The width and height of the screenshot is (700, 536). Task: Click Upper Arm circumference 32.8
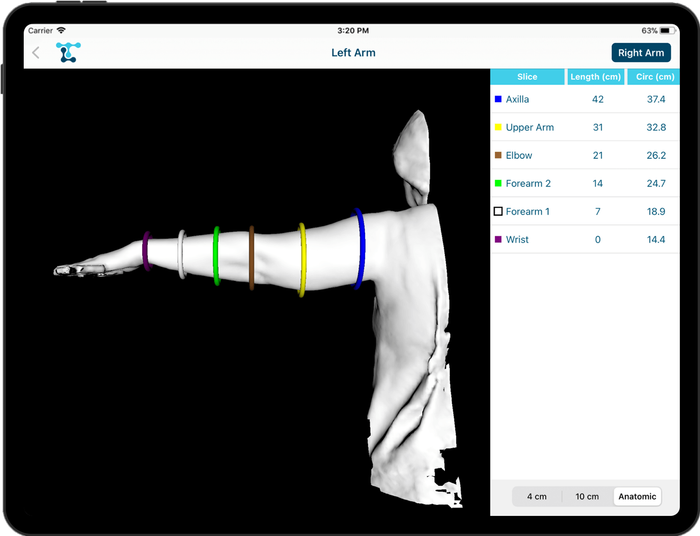click(x=656, y=127)
